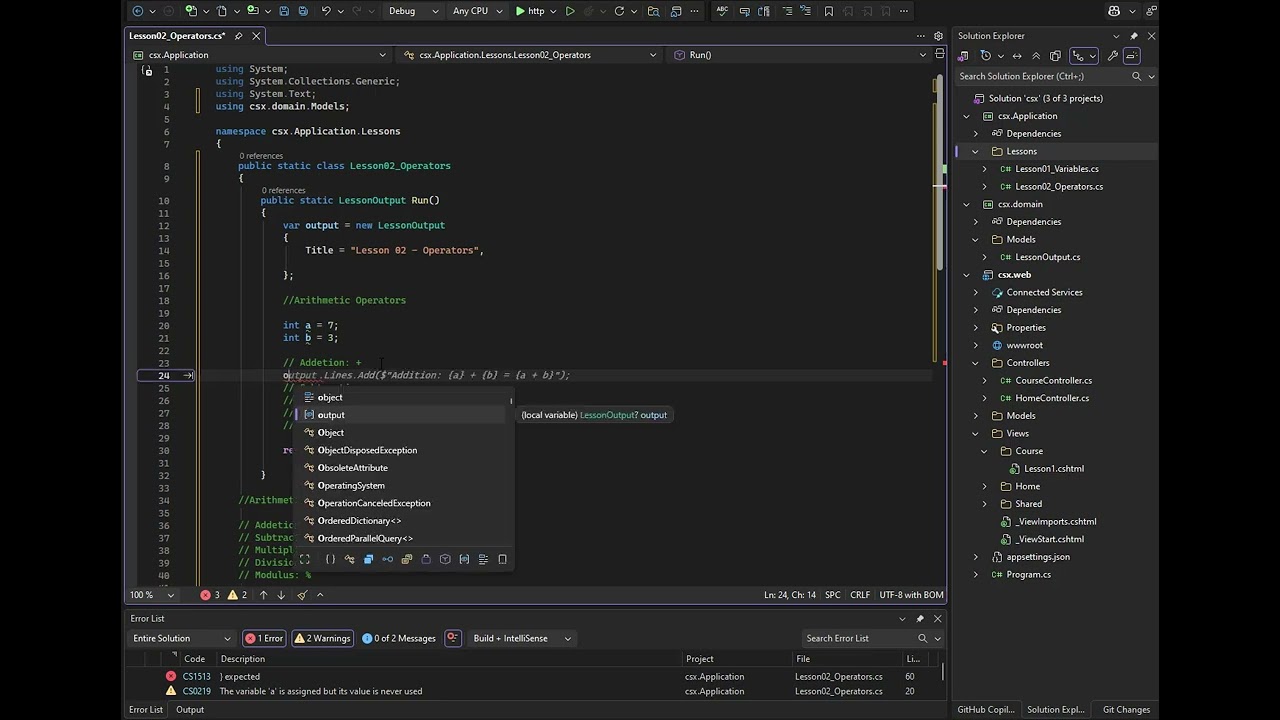Click Start Without Debugging outline play icon
This screenshot has height=720, width=1280.
(x=570, y=11)
